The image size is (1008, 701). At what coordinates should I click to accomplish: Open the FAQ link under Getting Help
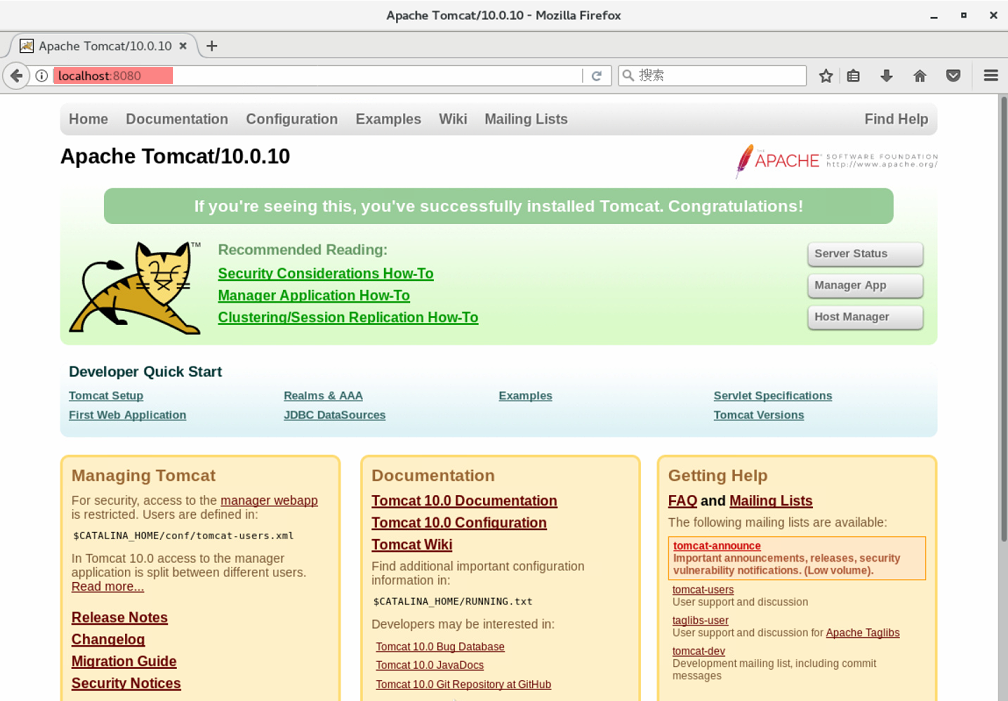coord(683,501)
